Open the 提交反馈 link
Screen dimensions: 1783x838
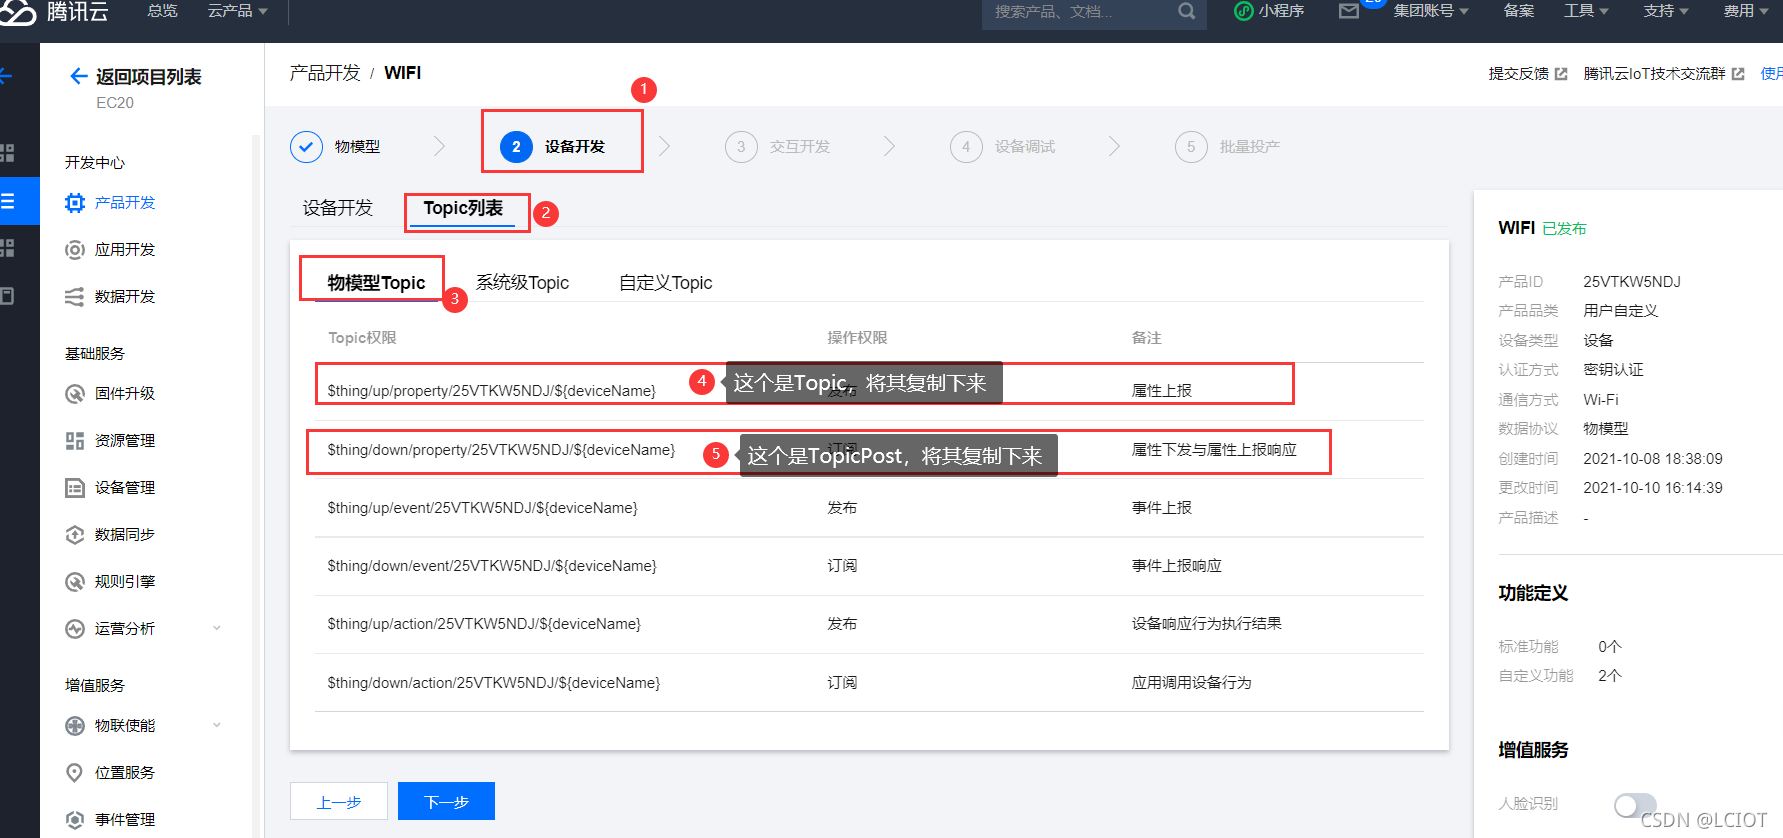click(1518, 74)
